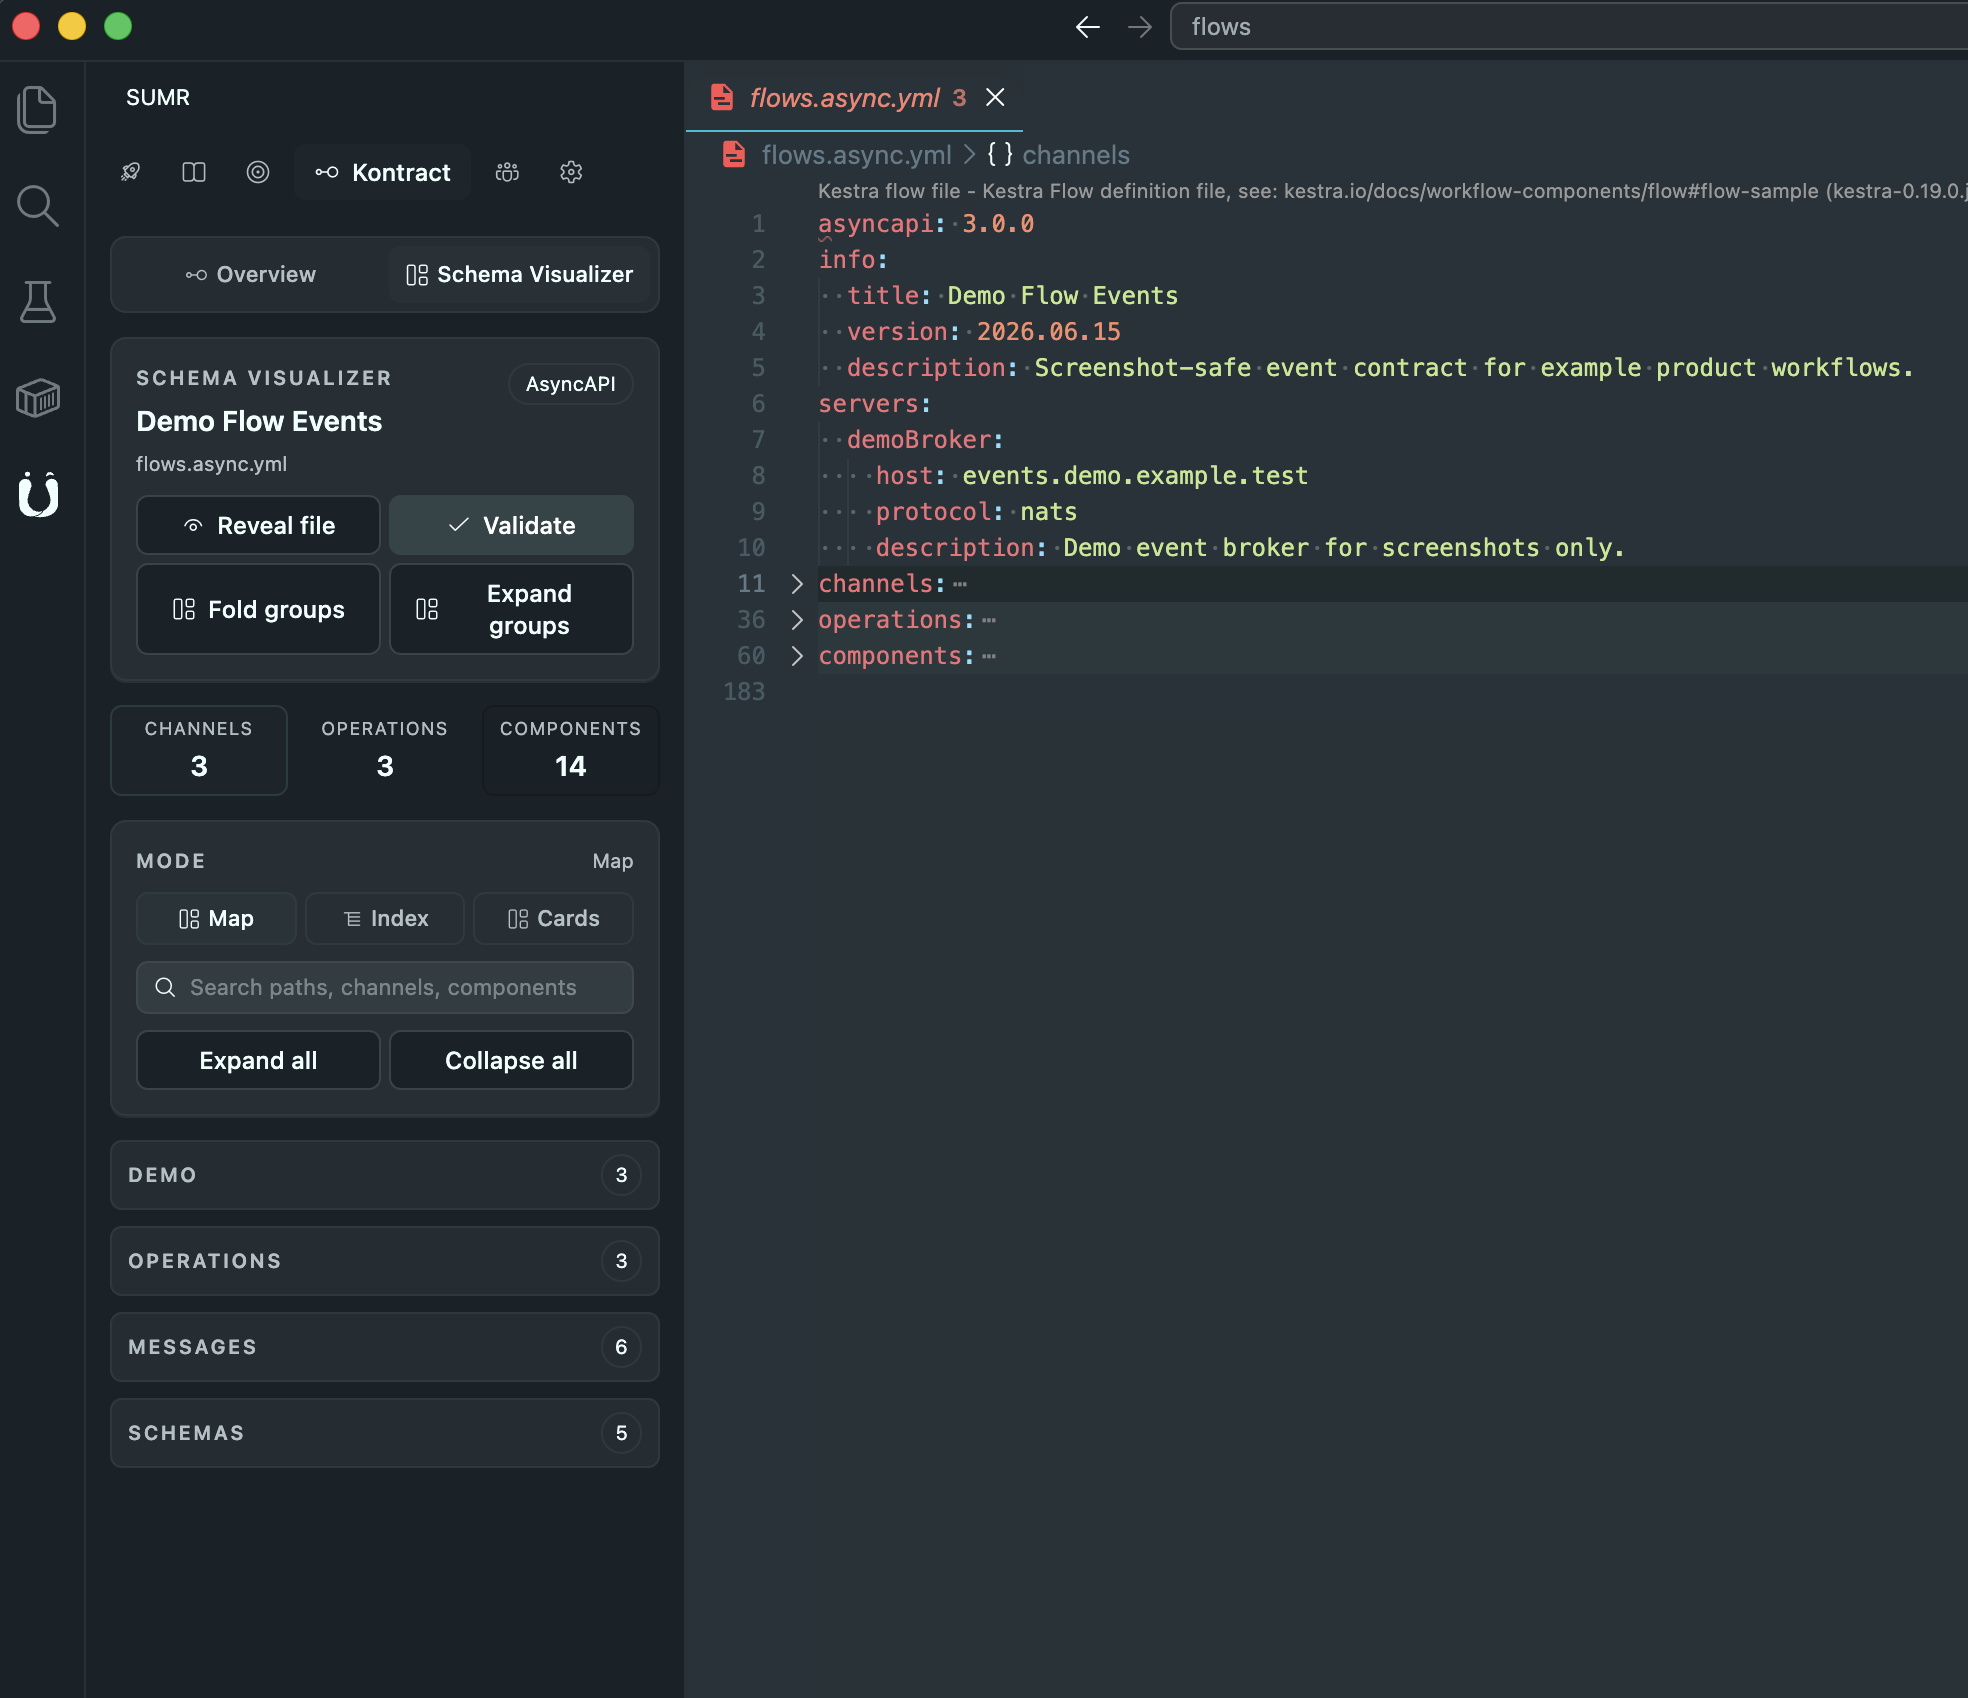Click the protocol: nats line
This screenshot has height=1698, width=1968.
point(977,512)
